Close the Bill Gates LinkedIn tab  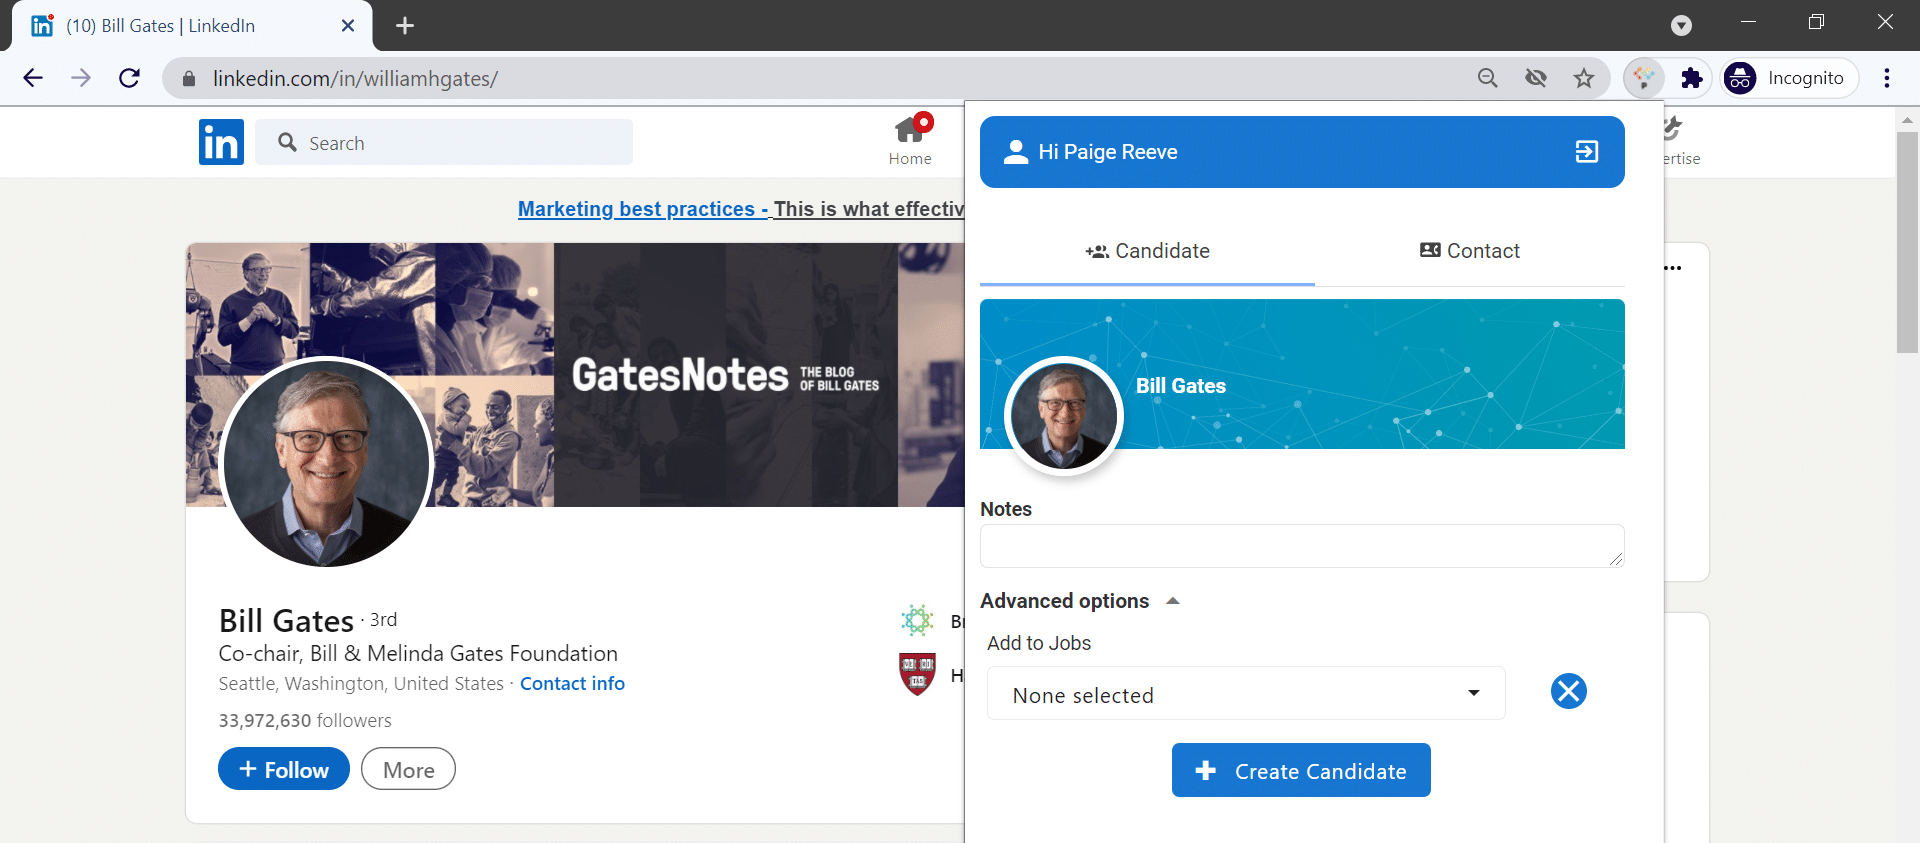348,25
